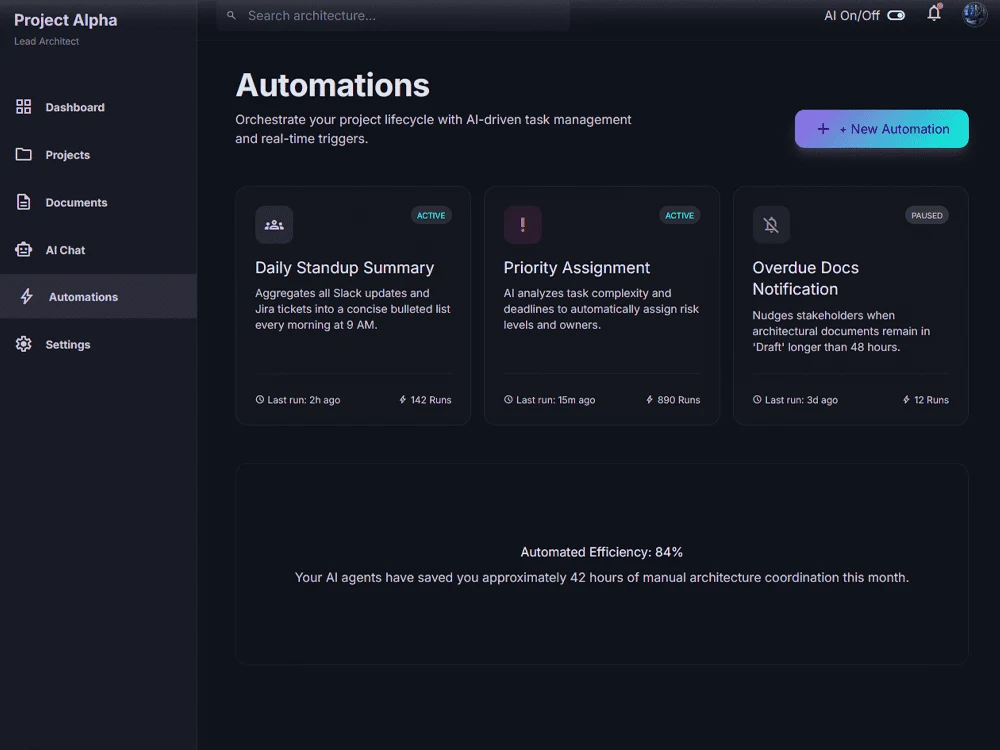Click the Priority Assignment exclamation icon

pyautogui.click(x=522, y=224)
